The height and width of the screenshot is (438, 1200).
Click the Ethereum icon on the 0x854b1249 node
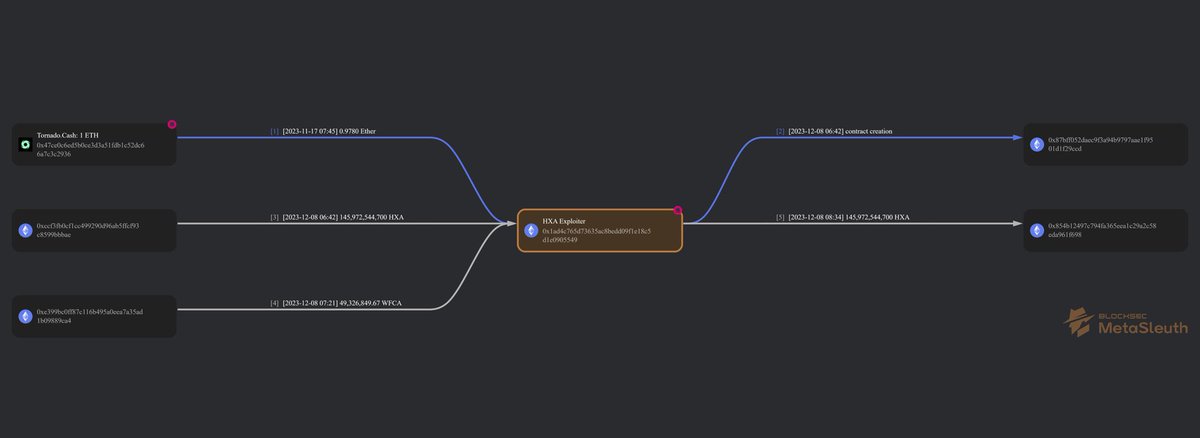[x=1037, y=230]
